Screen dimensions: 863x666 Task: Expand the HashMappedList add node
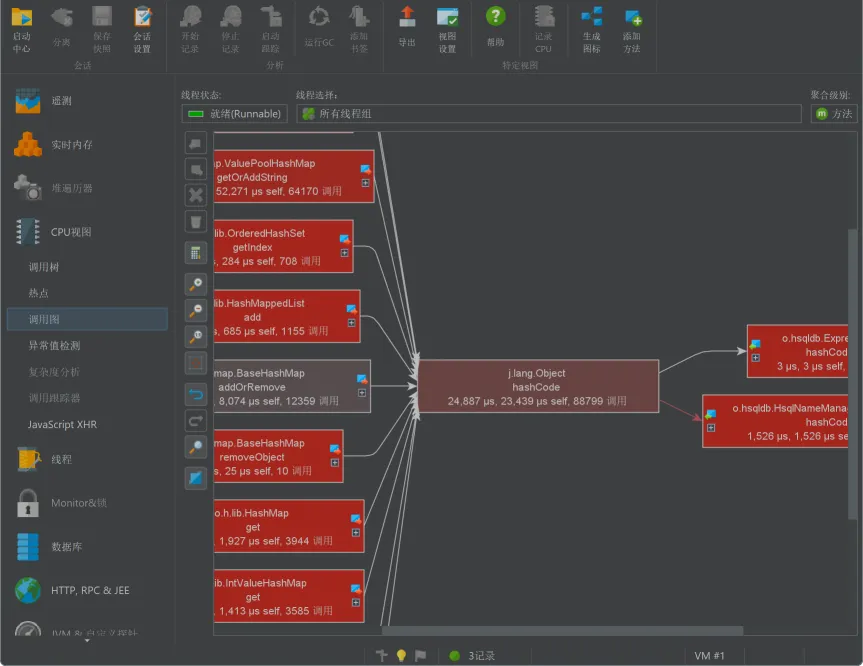coord(352,323)
